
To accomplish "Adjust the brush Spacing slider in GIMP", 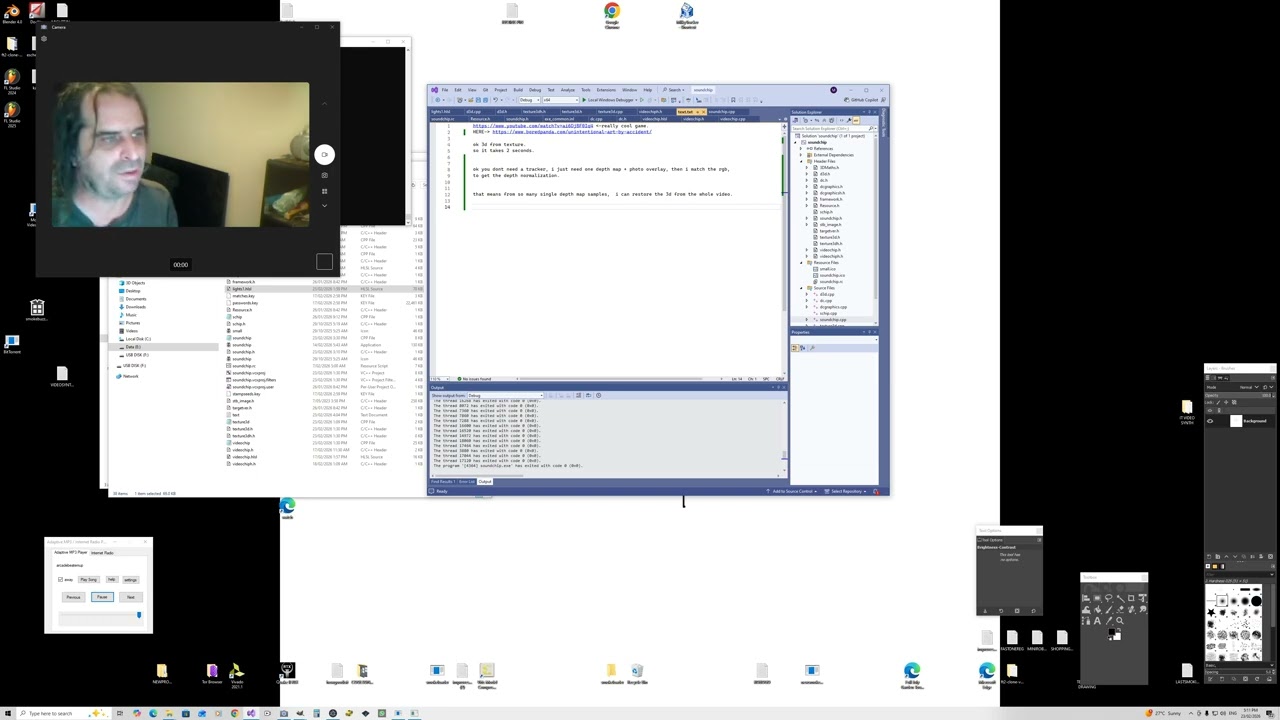I will coord(1240,672).
